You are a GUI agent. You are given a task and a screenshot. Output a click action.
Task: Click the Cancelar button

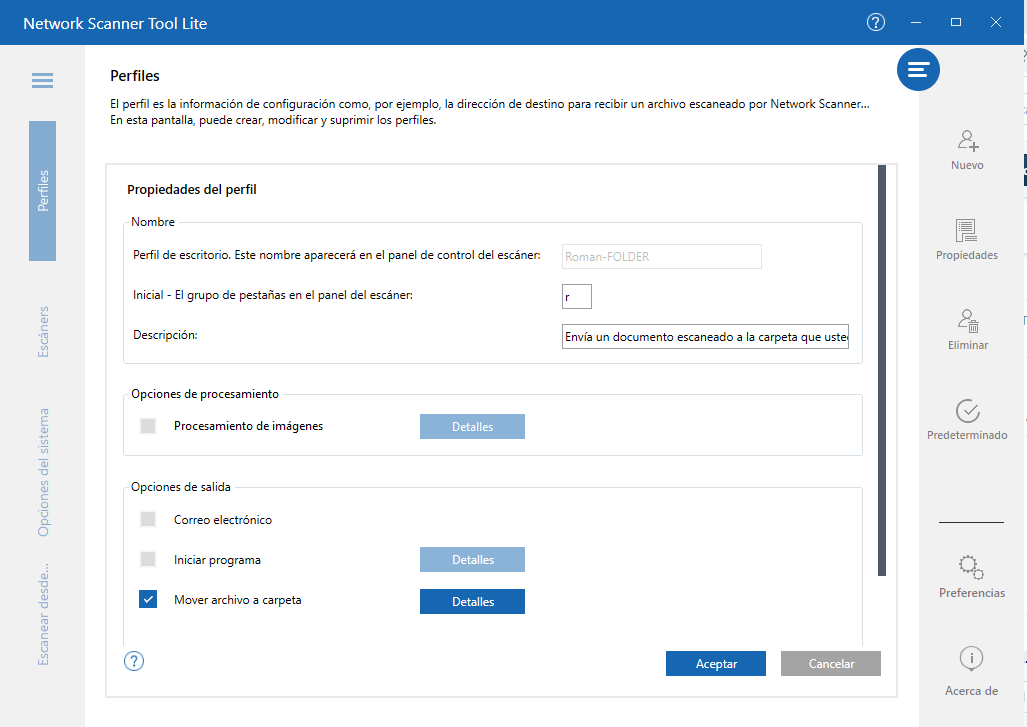pyautogui.click(x=831, y=663)
